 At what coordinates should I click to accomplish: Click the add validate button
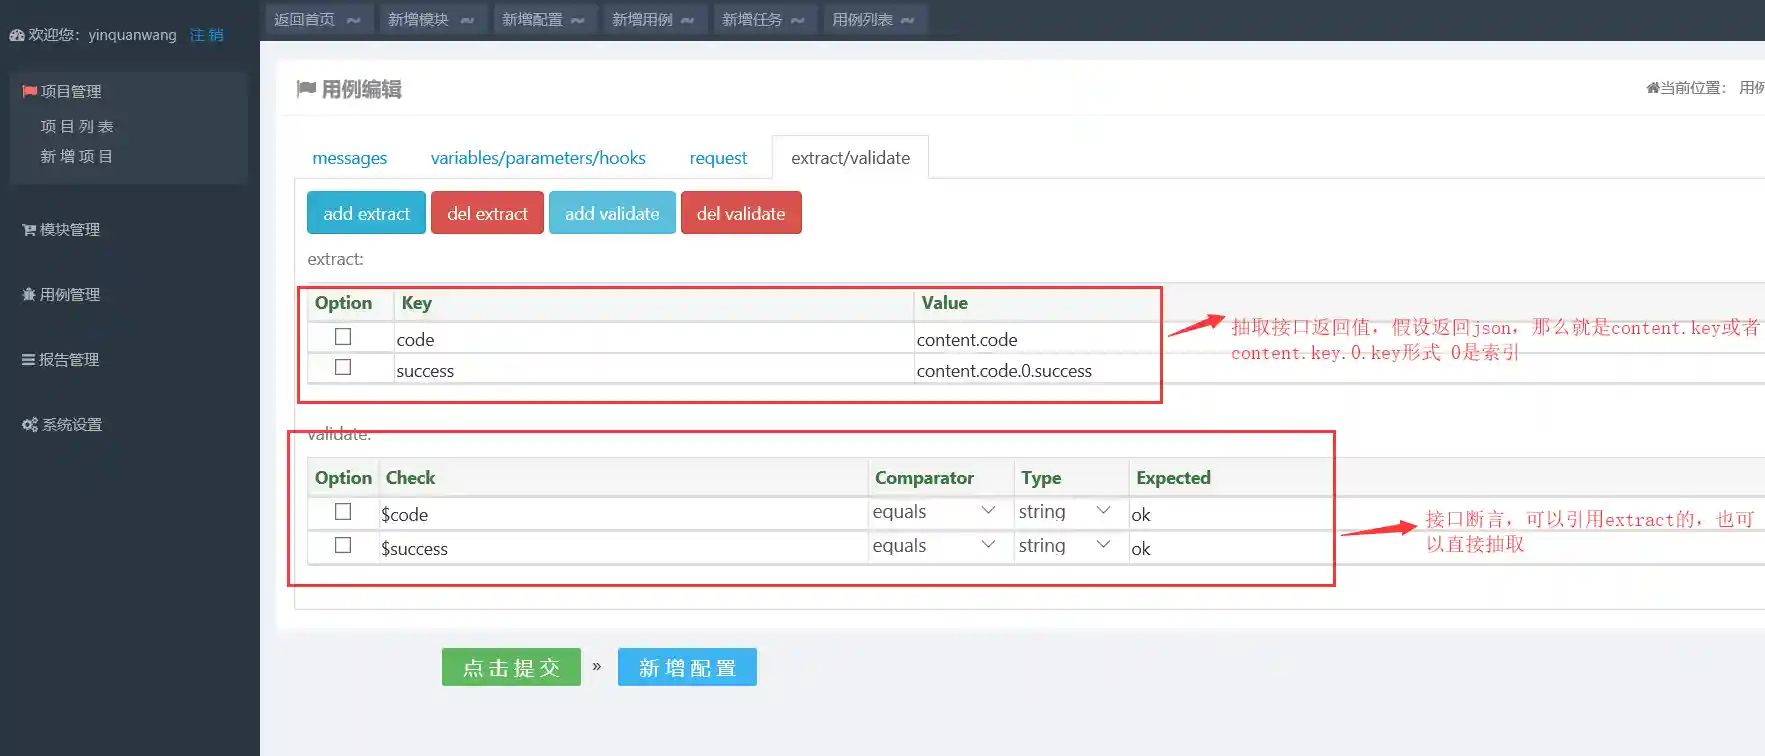(612, 213)
